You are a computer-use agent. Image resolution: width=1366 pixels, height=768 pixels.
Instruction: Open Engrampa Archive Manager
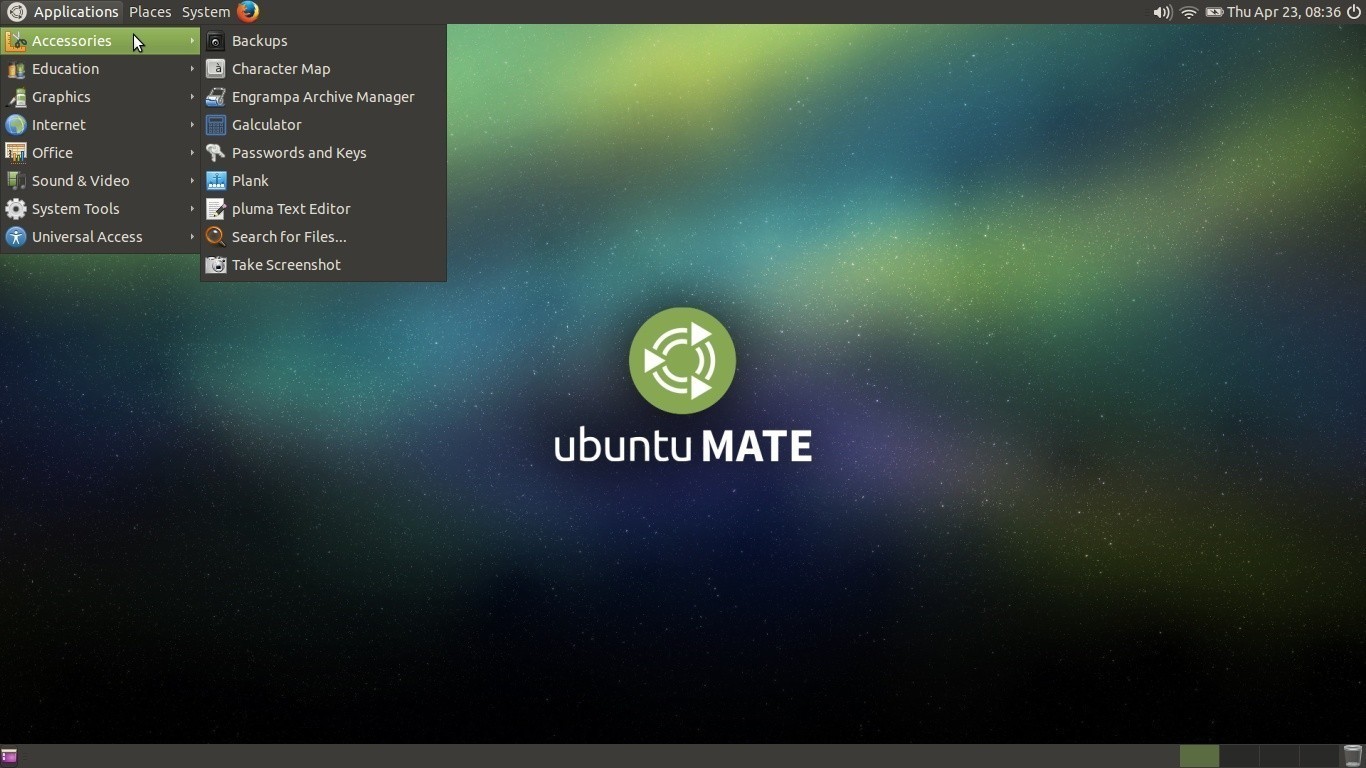pyautogui.click(x=322, y=97)
